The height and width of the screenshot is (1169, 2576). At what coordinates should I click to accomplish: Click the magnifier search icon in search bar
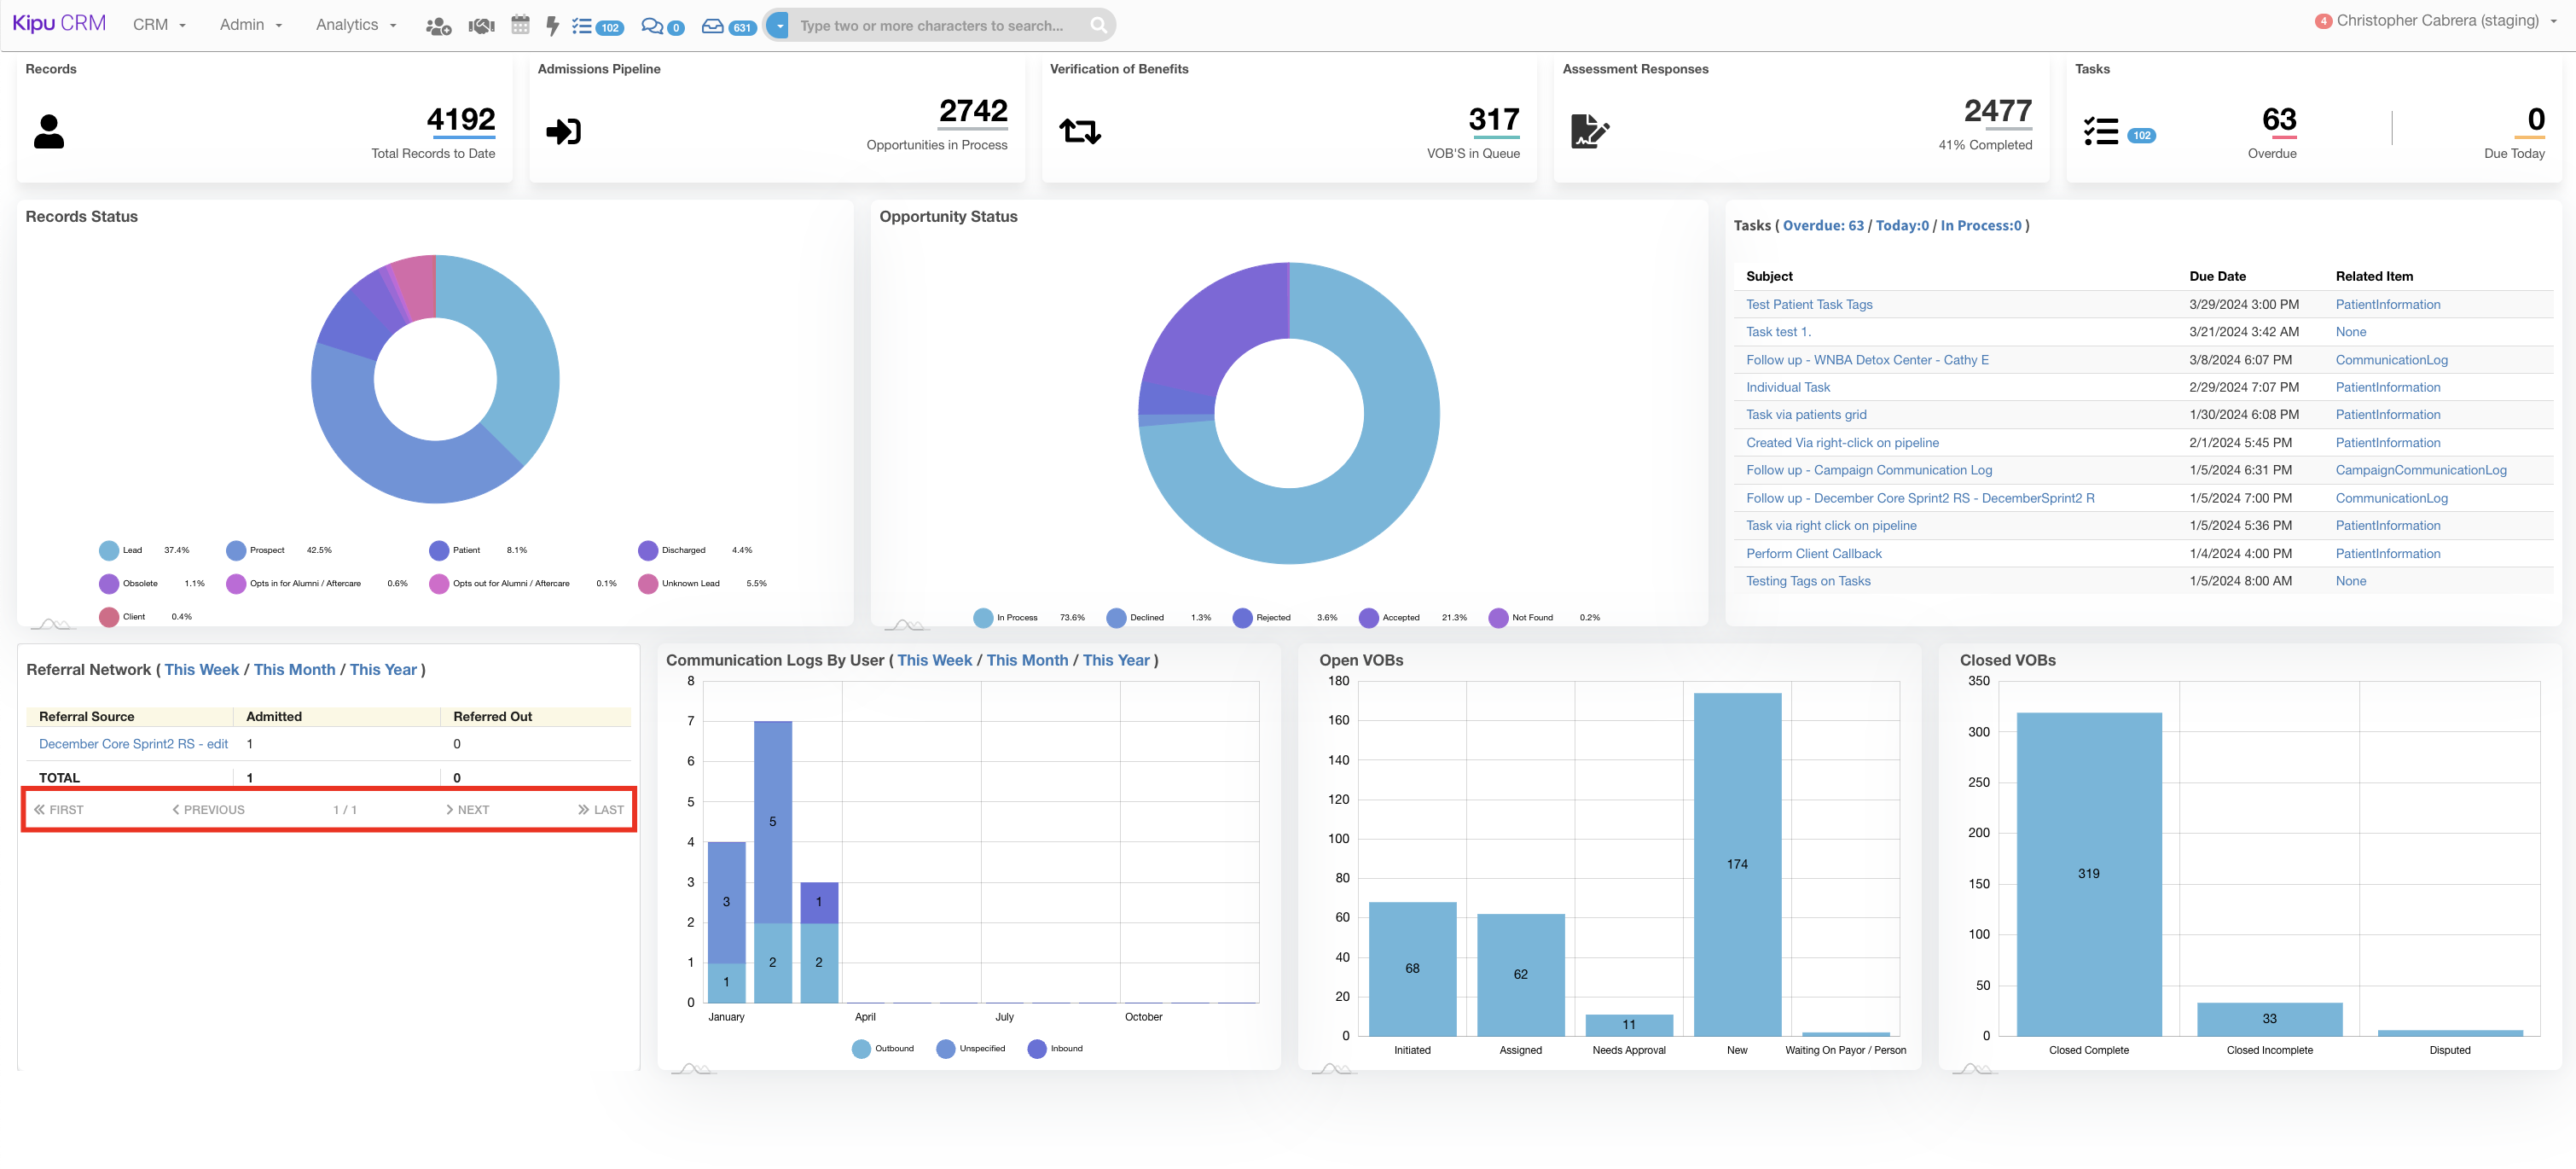tap(1098, 26)
